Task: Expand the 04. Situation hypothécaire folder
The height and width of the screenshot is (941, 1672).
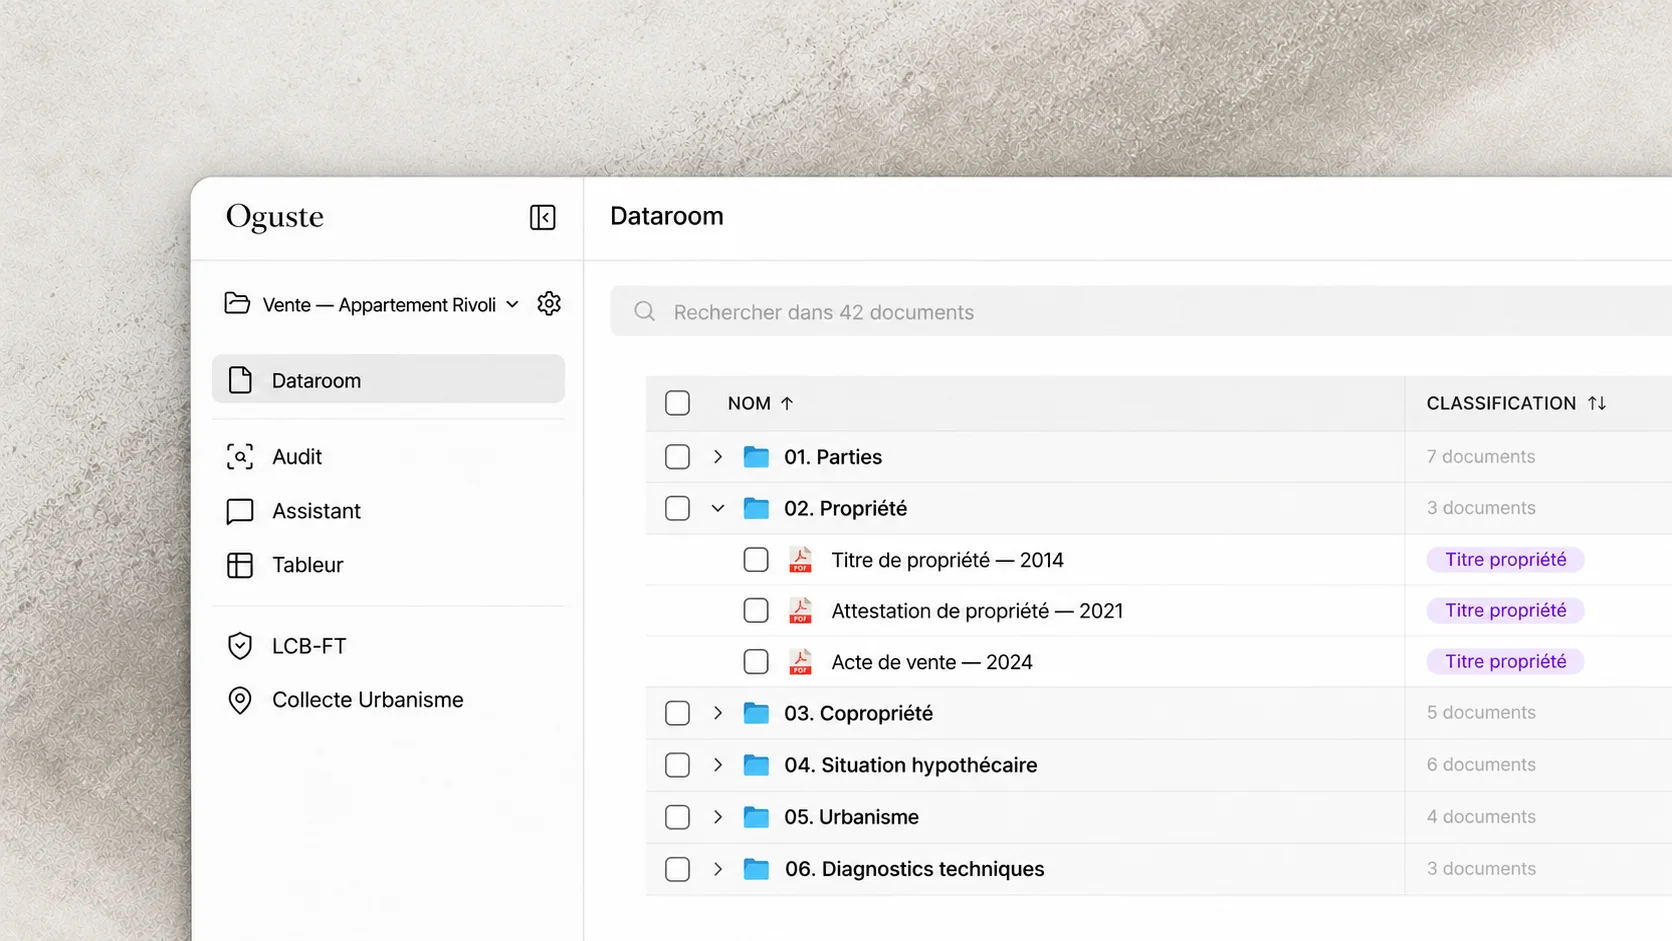Action: pos(717,765)
